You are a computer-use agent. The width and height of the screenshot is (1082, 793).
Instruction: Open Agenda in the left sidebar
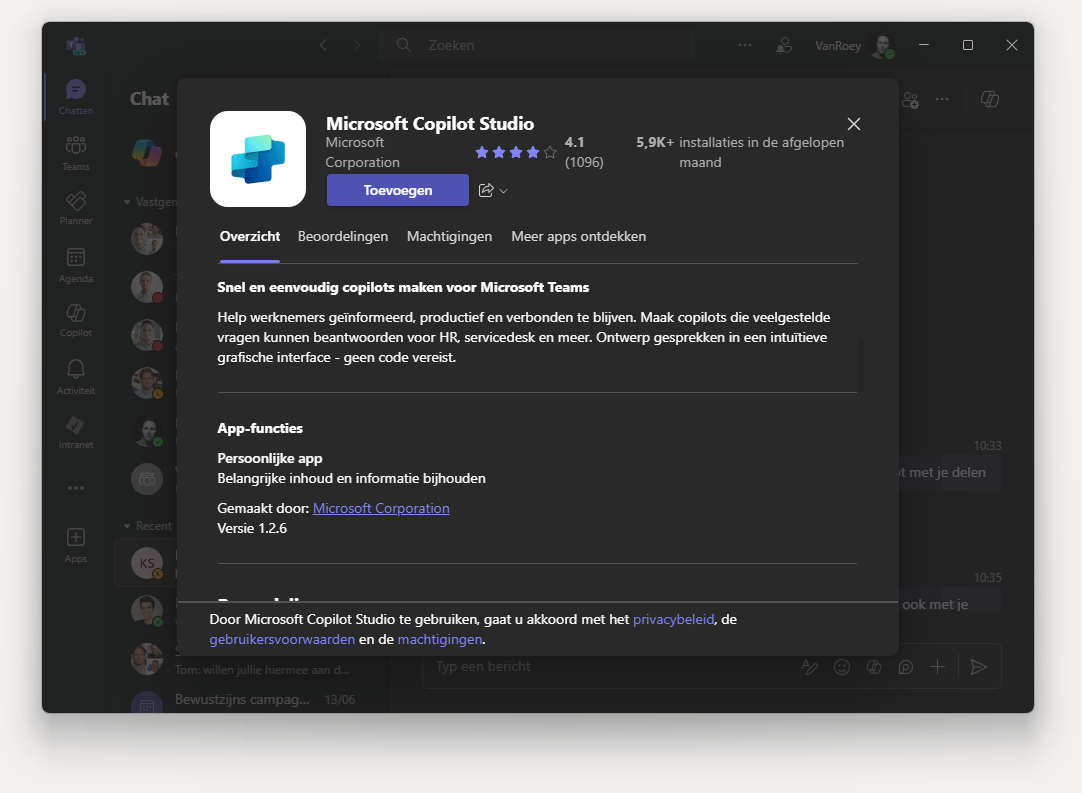point(76,265)
